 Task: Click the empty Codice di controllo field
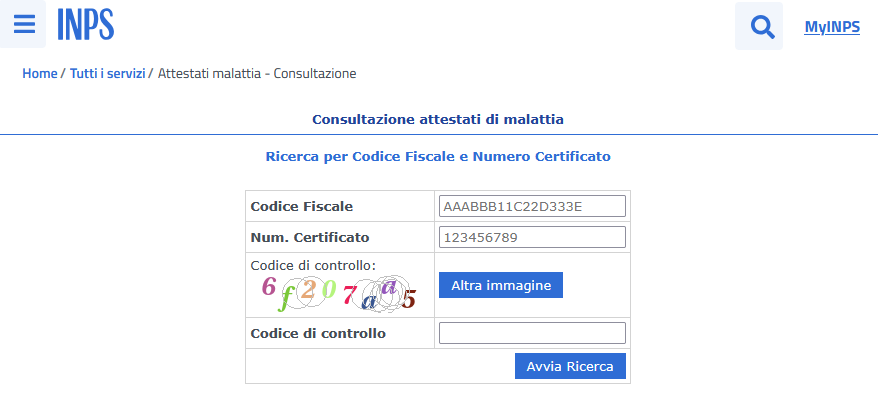coord(532,333)
